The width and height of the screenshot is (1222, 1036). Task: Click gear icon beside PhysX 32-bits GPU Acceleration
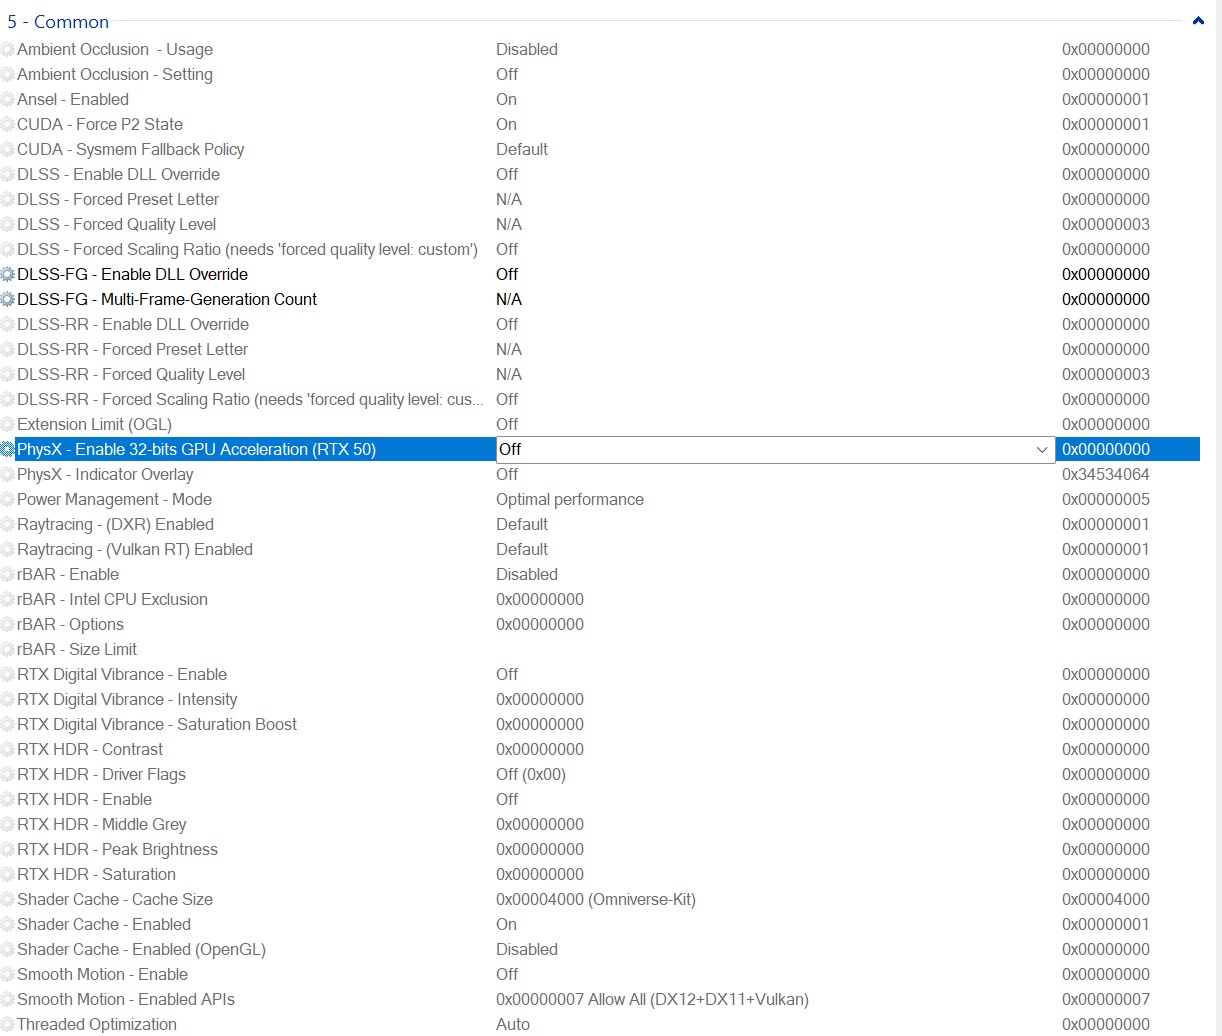pyautogui.click(x=8, y=449)
